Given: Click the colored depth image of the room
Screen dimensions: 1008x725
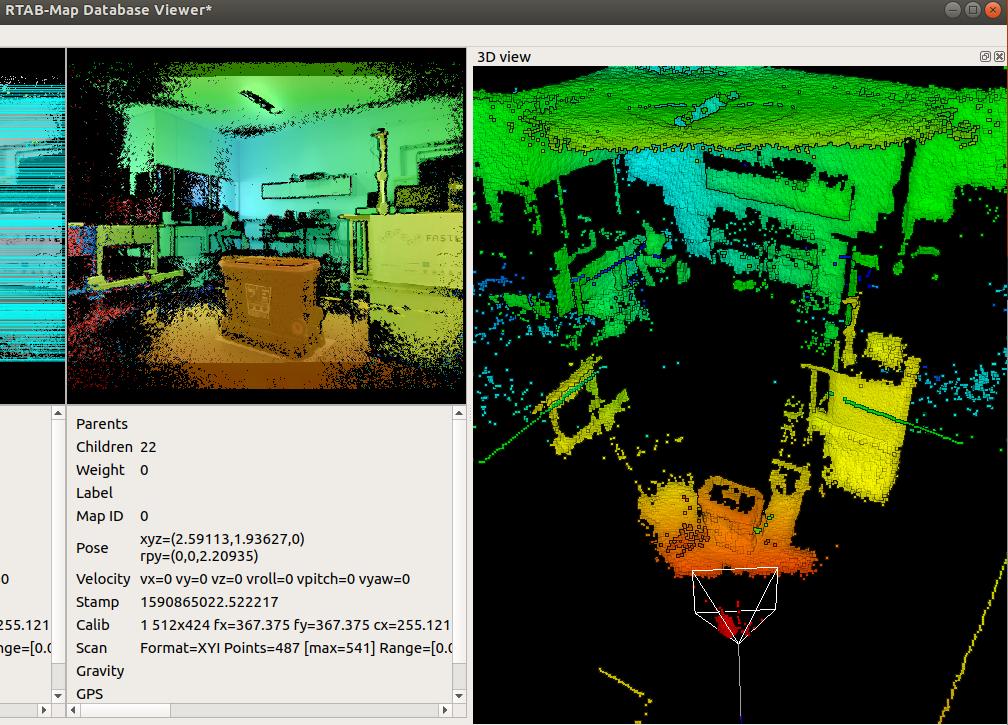Looking at the screenshot, I should click(x=266, y=225).
